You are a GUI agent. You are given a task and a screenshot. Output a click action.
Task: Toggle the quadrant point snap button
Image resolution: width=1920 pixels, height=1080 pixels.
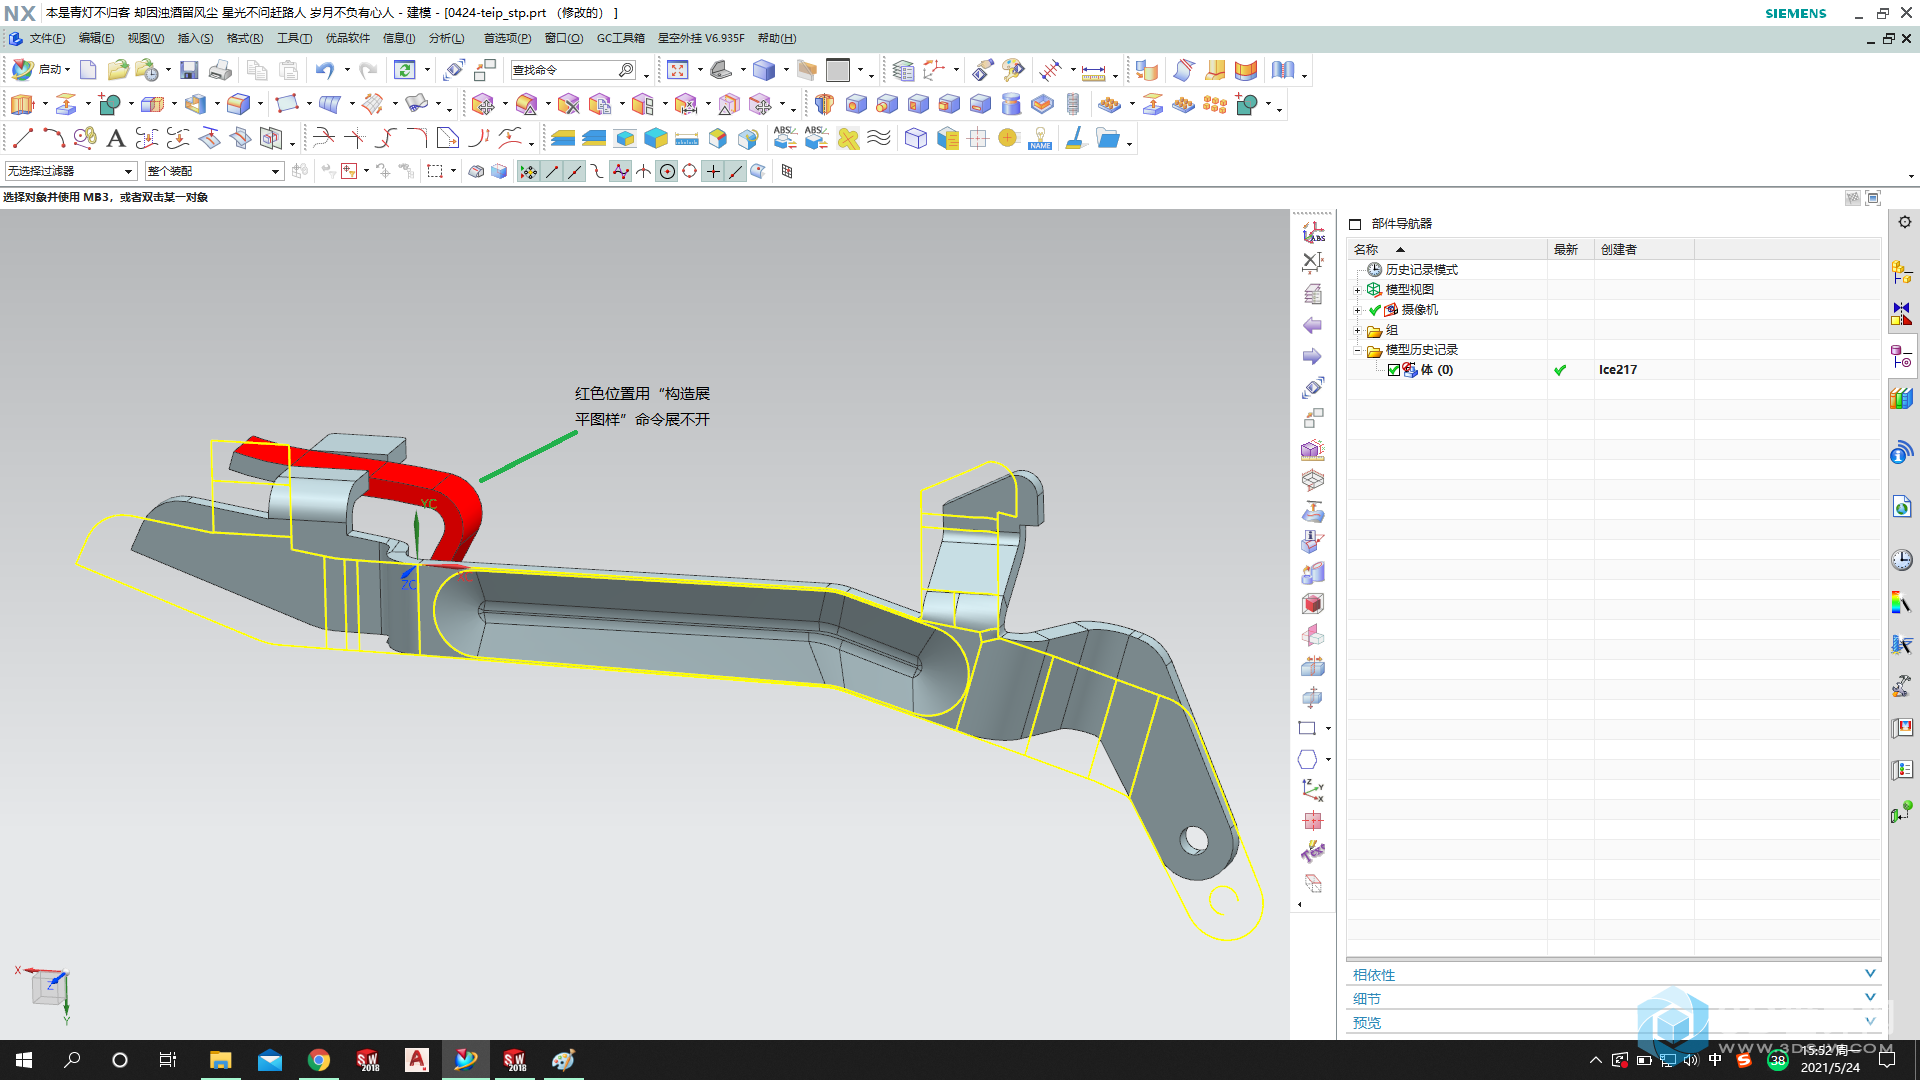(690, 172)
